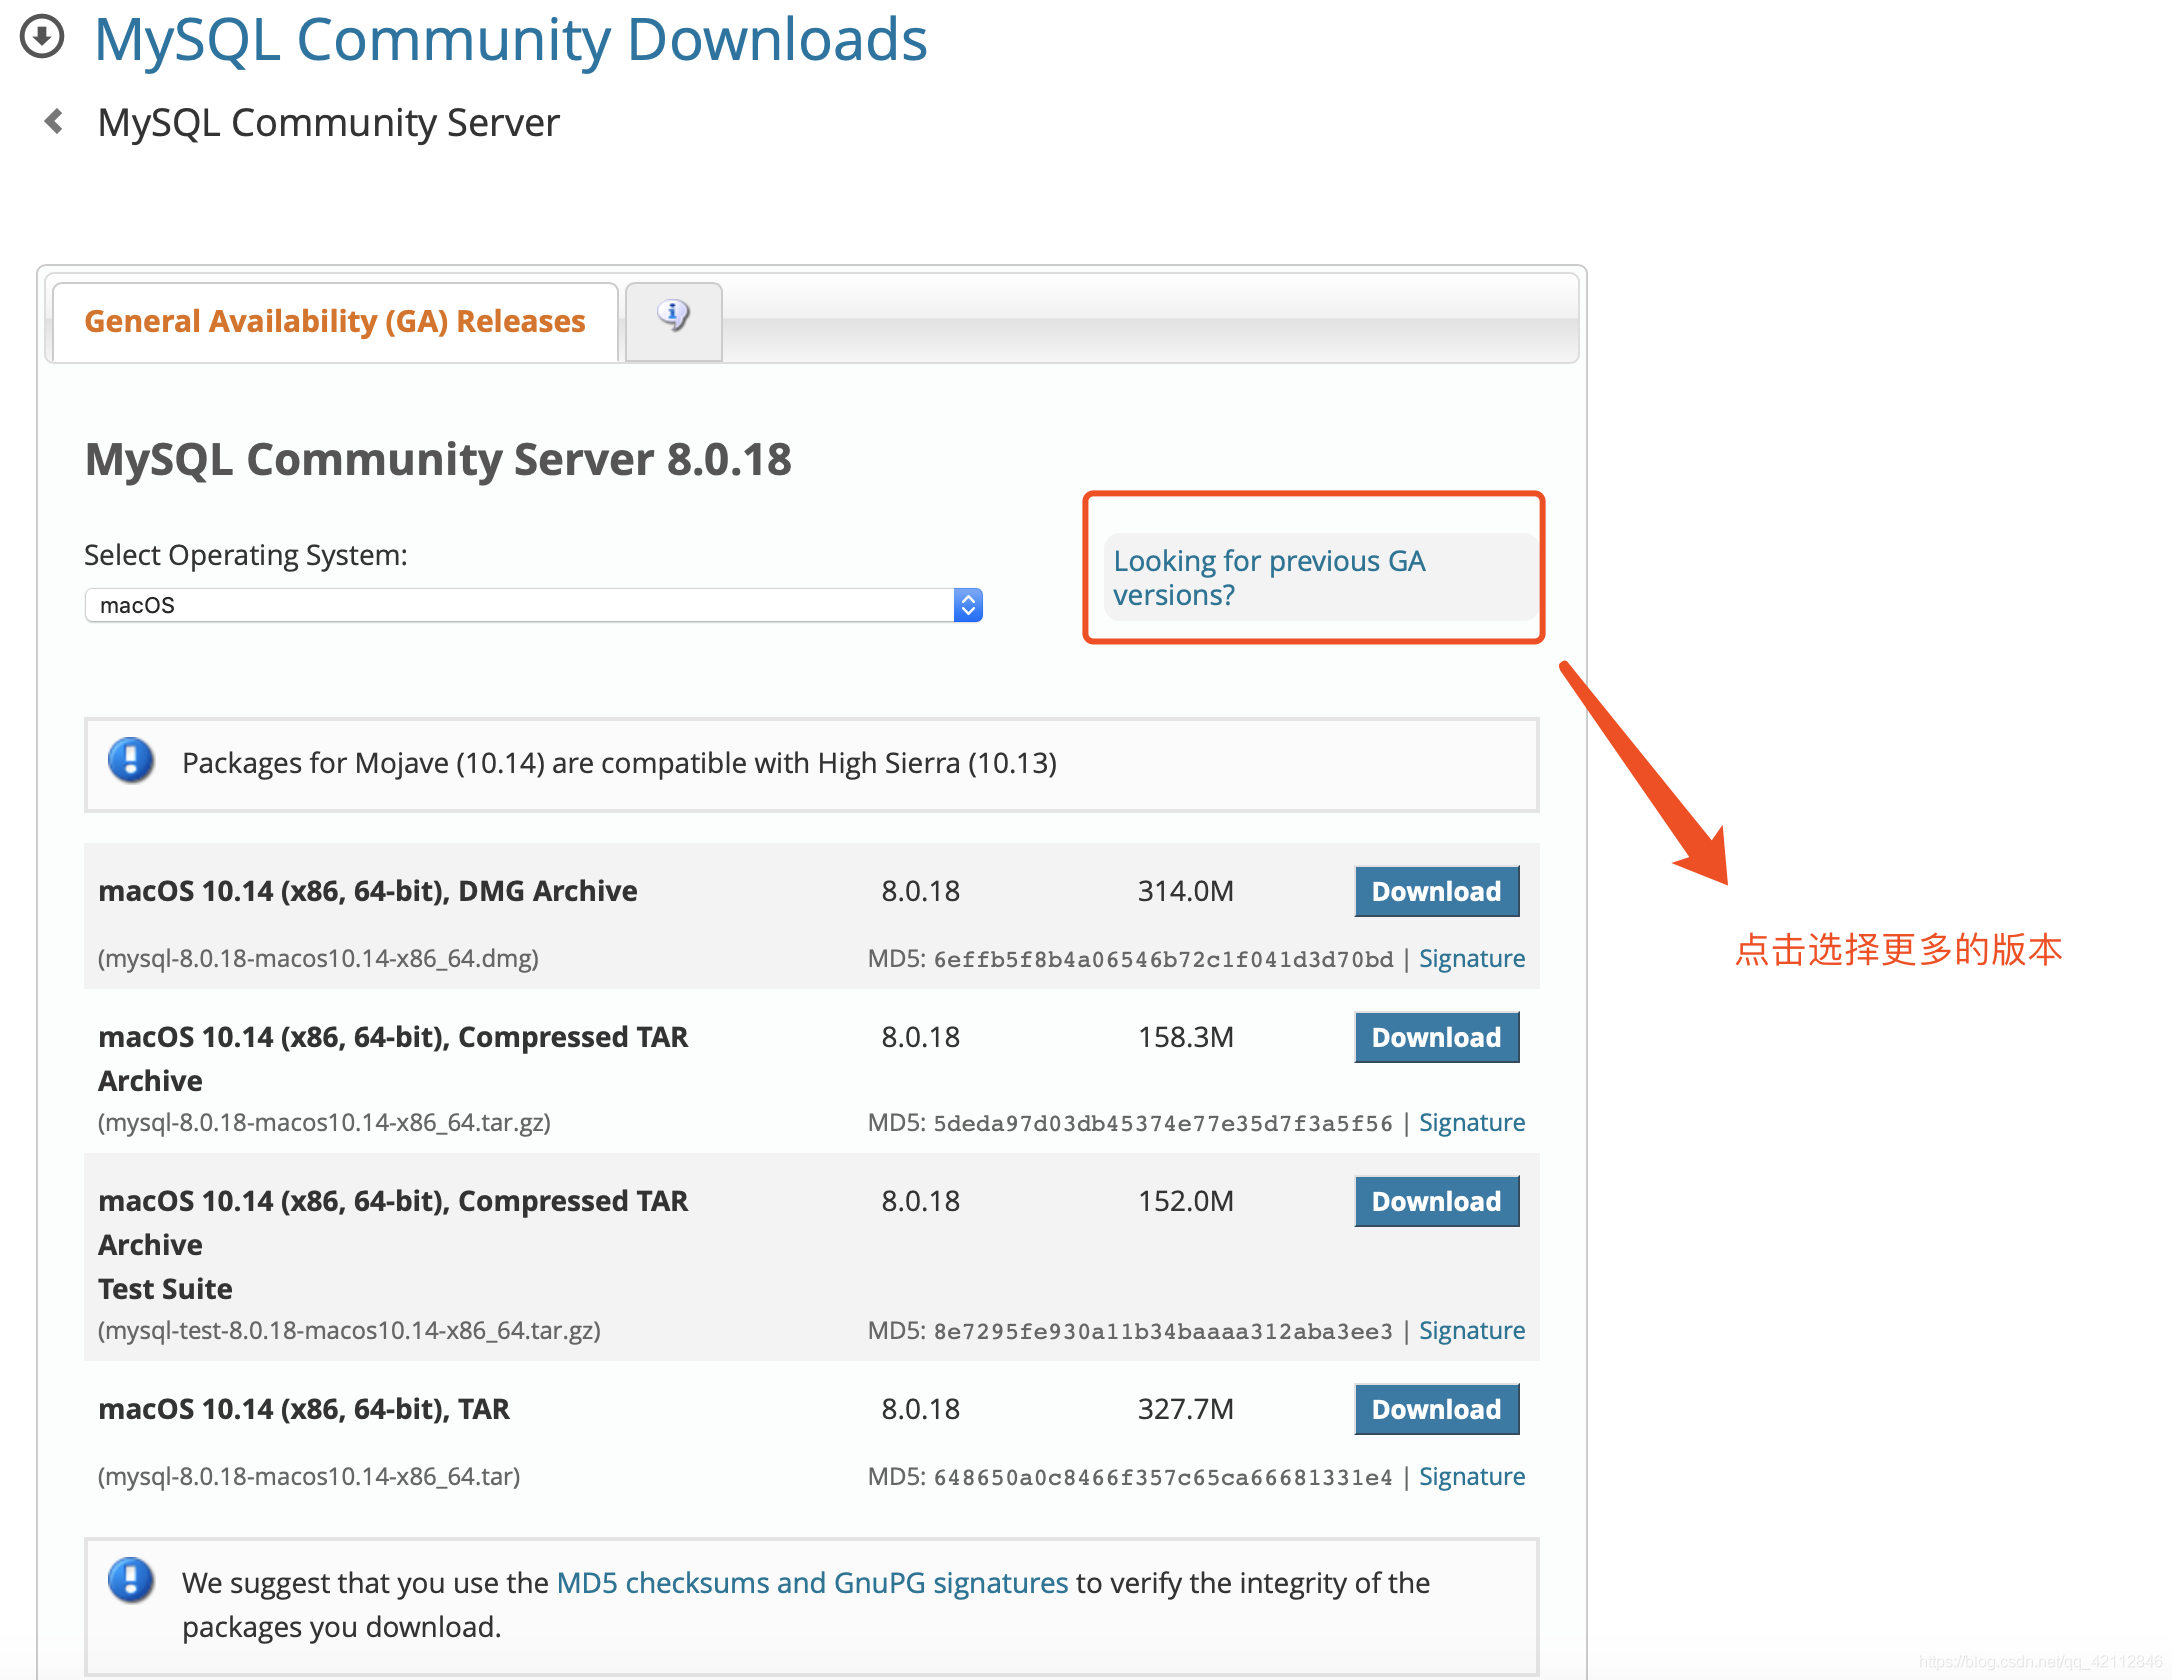
Task: Select General Availability (GA) Releases tab
Action: (x=335, y=321)
